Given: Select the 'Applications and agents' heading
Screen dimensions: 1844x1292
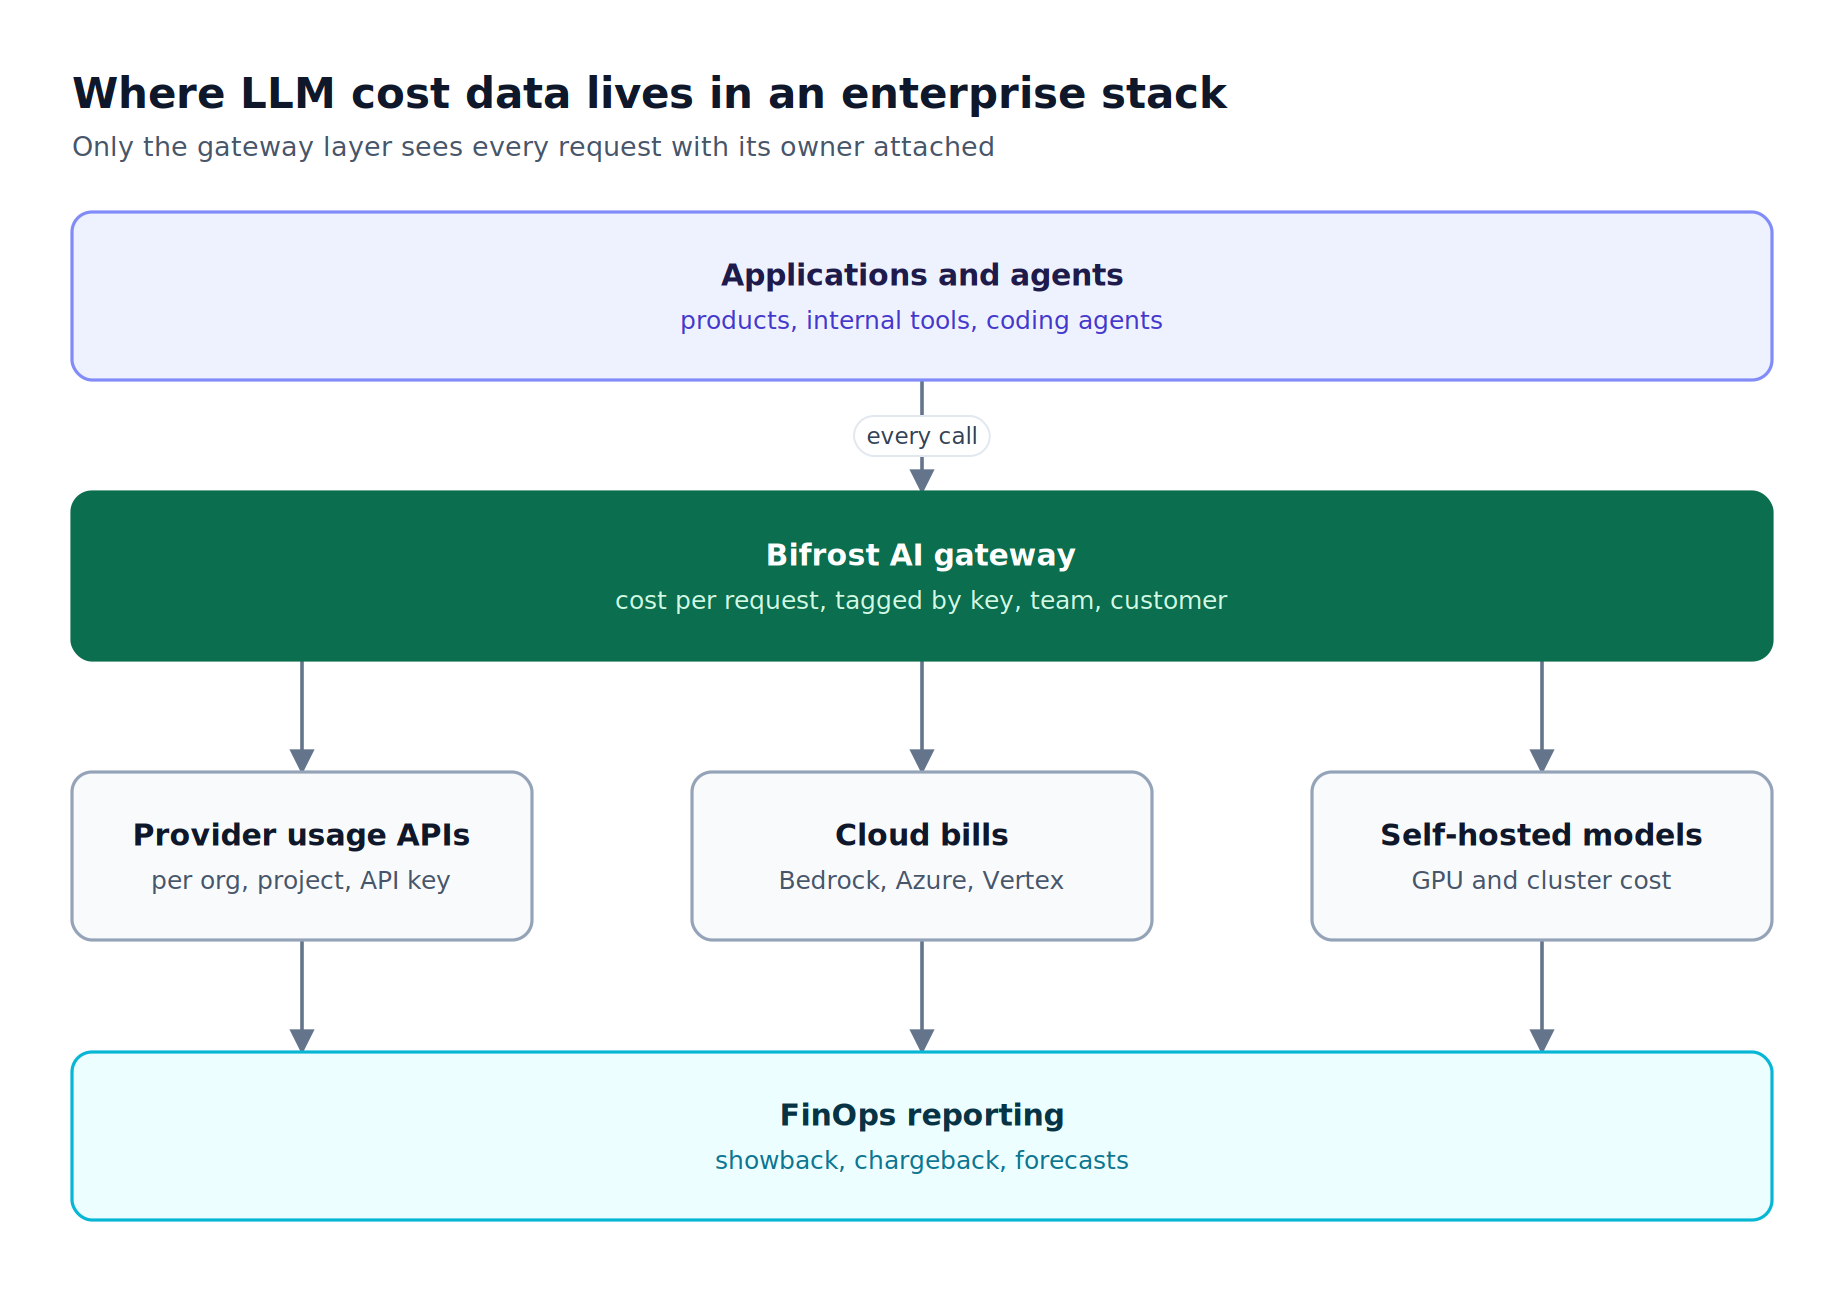Looking at the screenshot, I should pos(922,275).
